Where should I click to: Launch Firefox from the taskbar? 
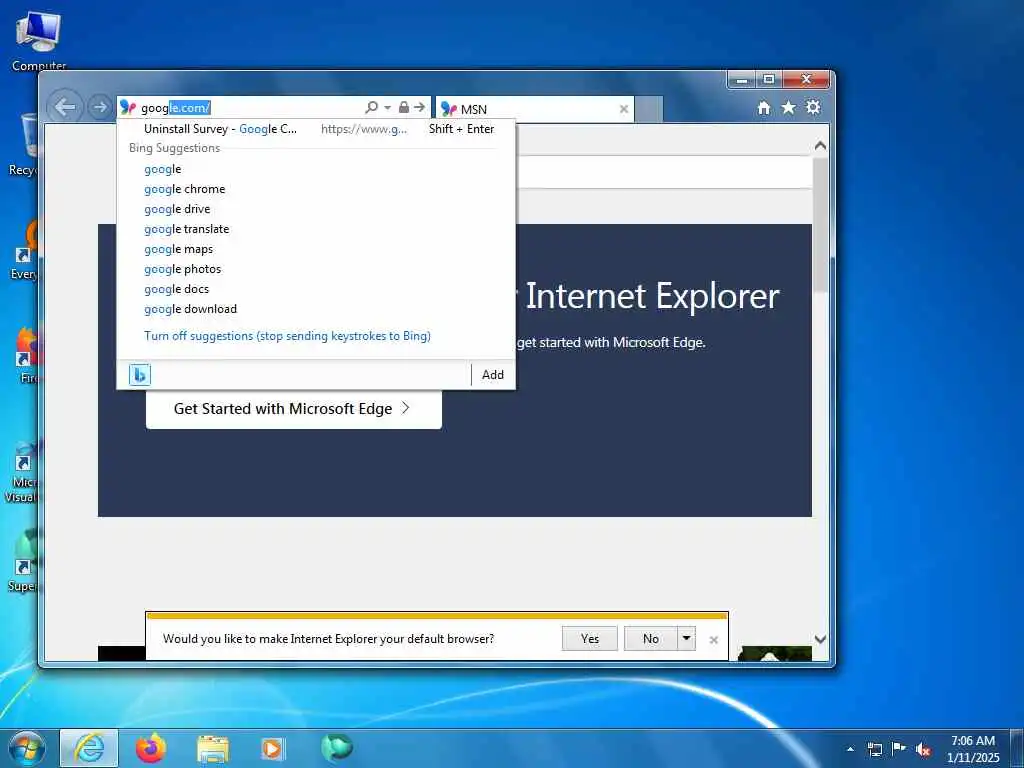click(151, 748)
